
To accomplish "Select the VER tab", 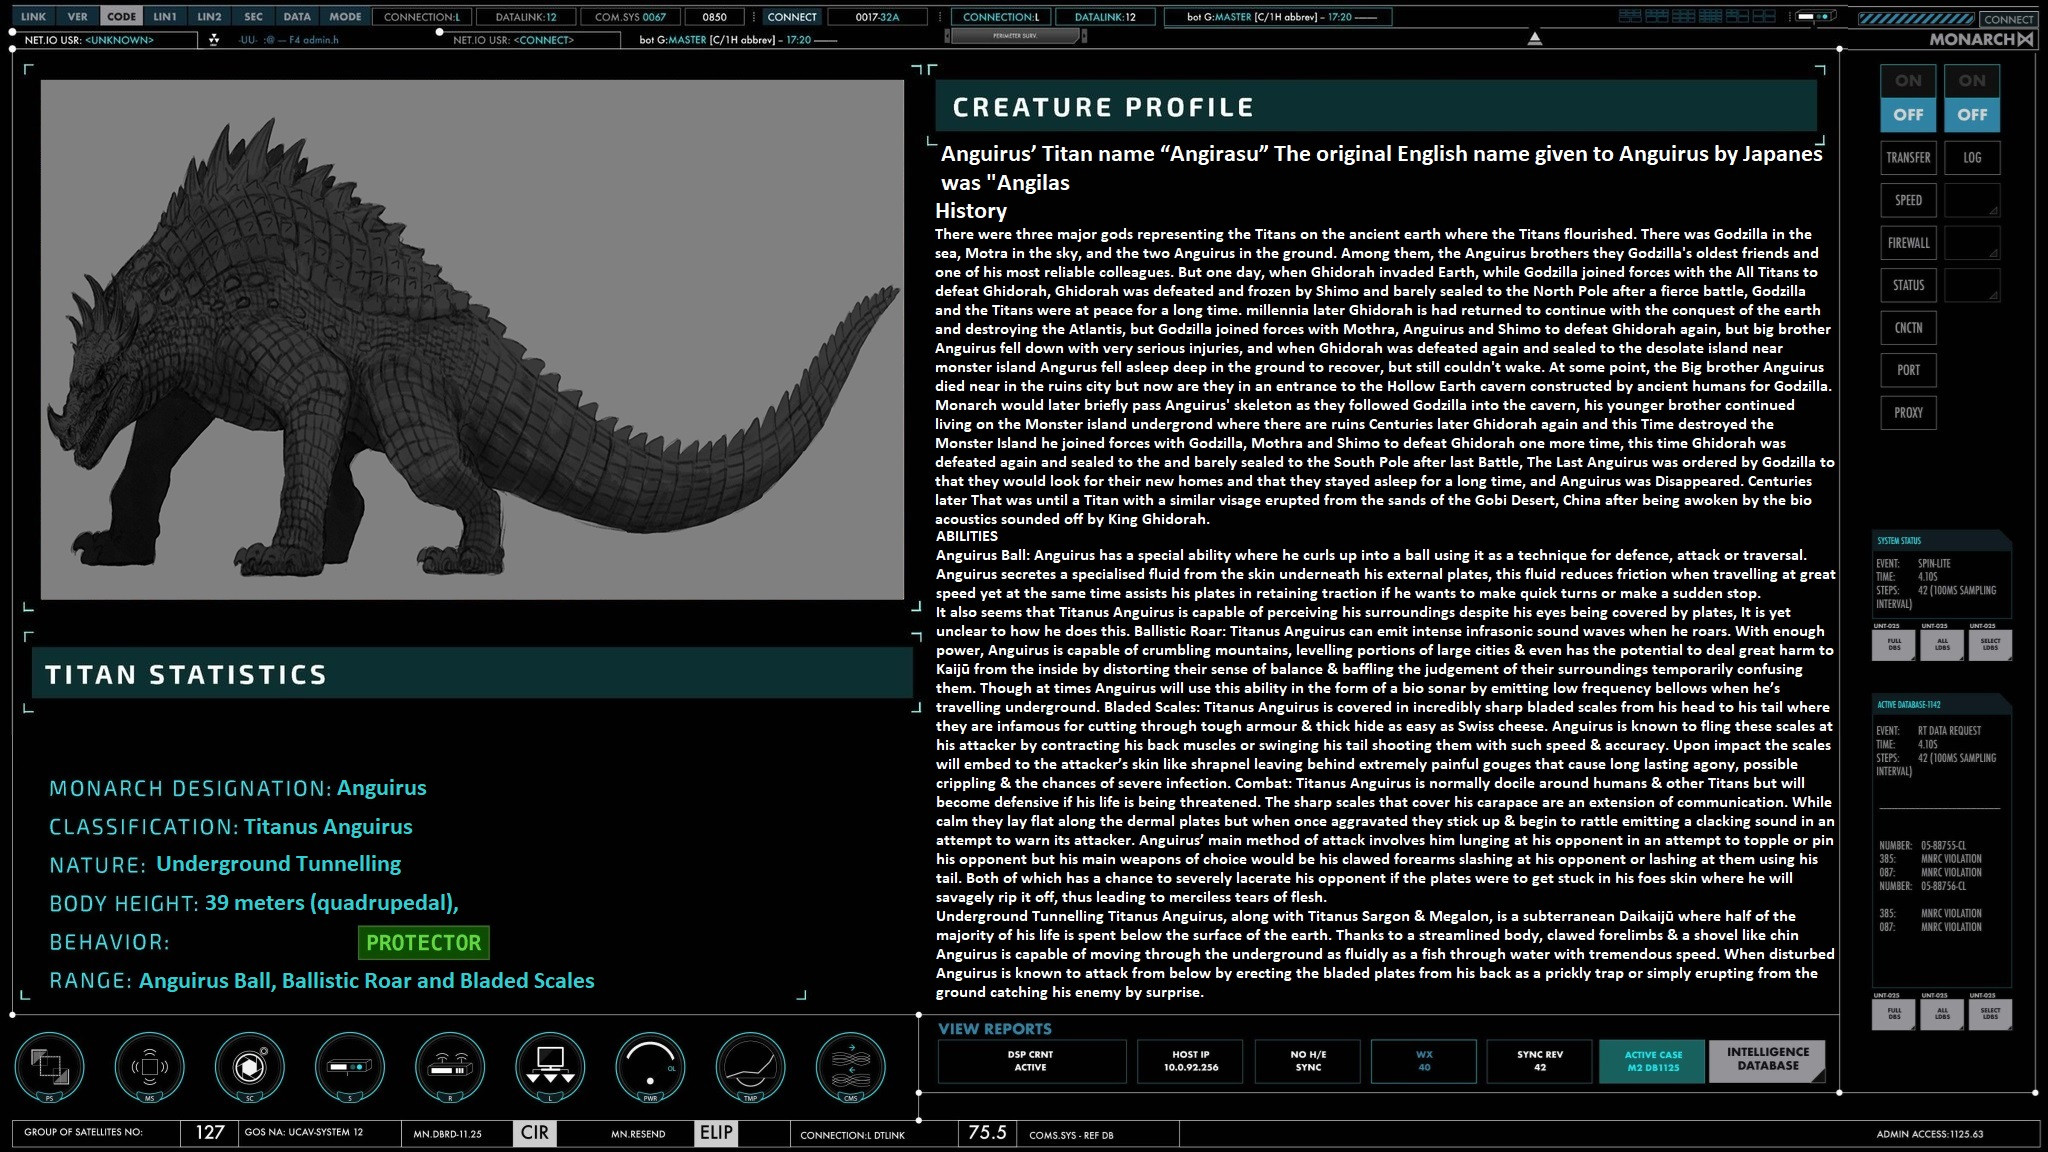I will 78,17.
